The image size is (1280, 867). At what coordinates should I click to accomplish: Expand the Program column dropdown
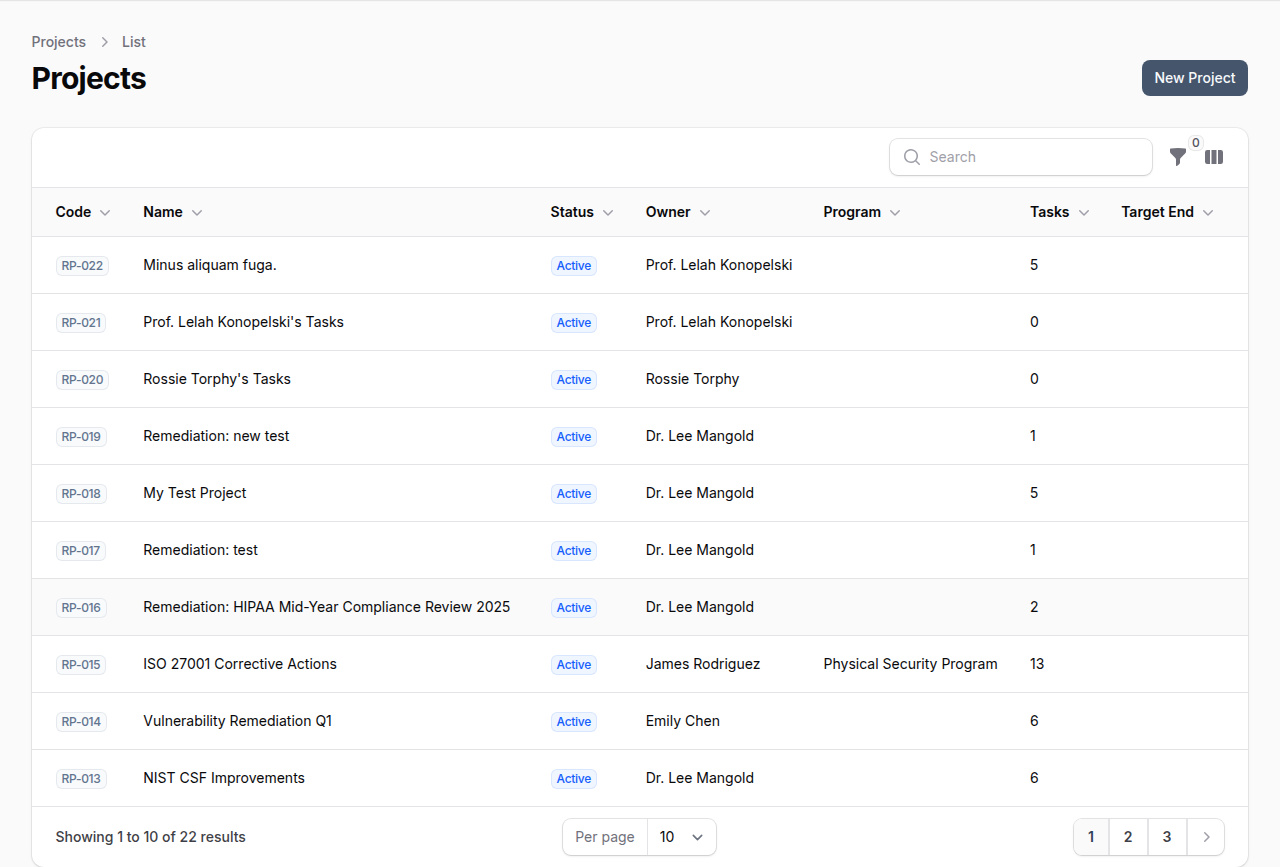tap(895, 212)
